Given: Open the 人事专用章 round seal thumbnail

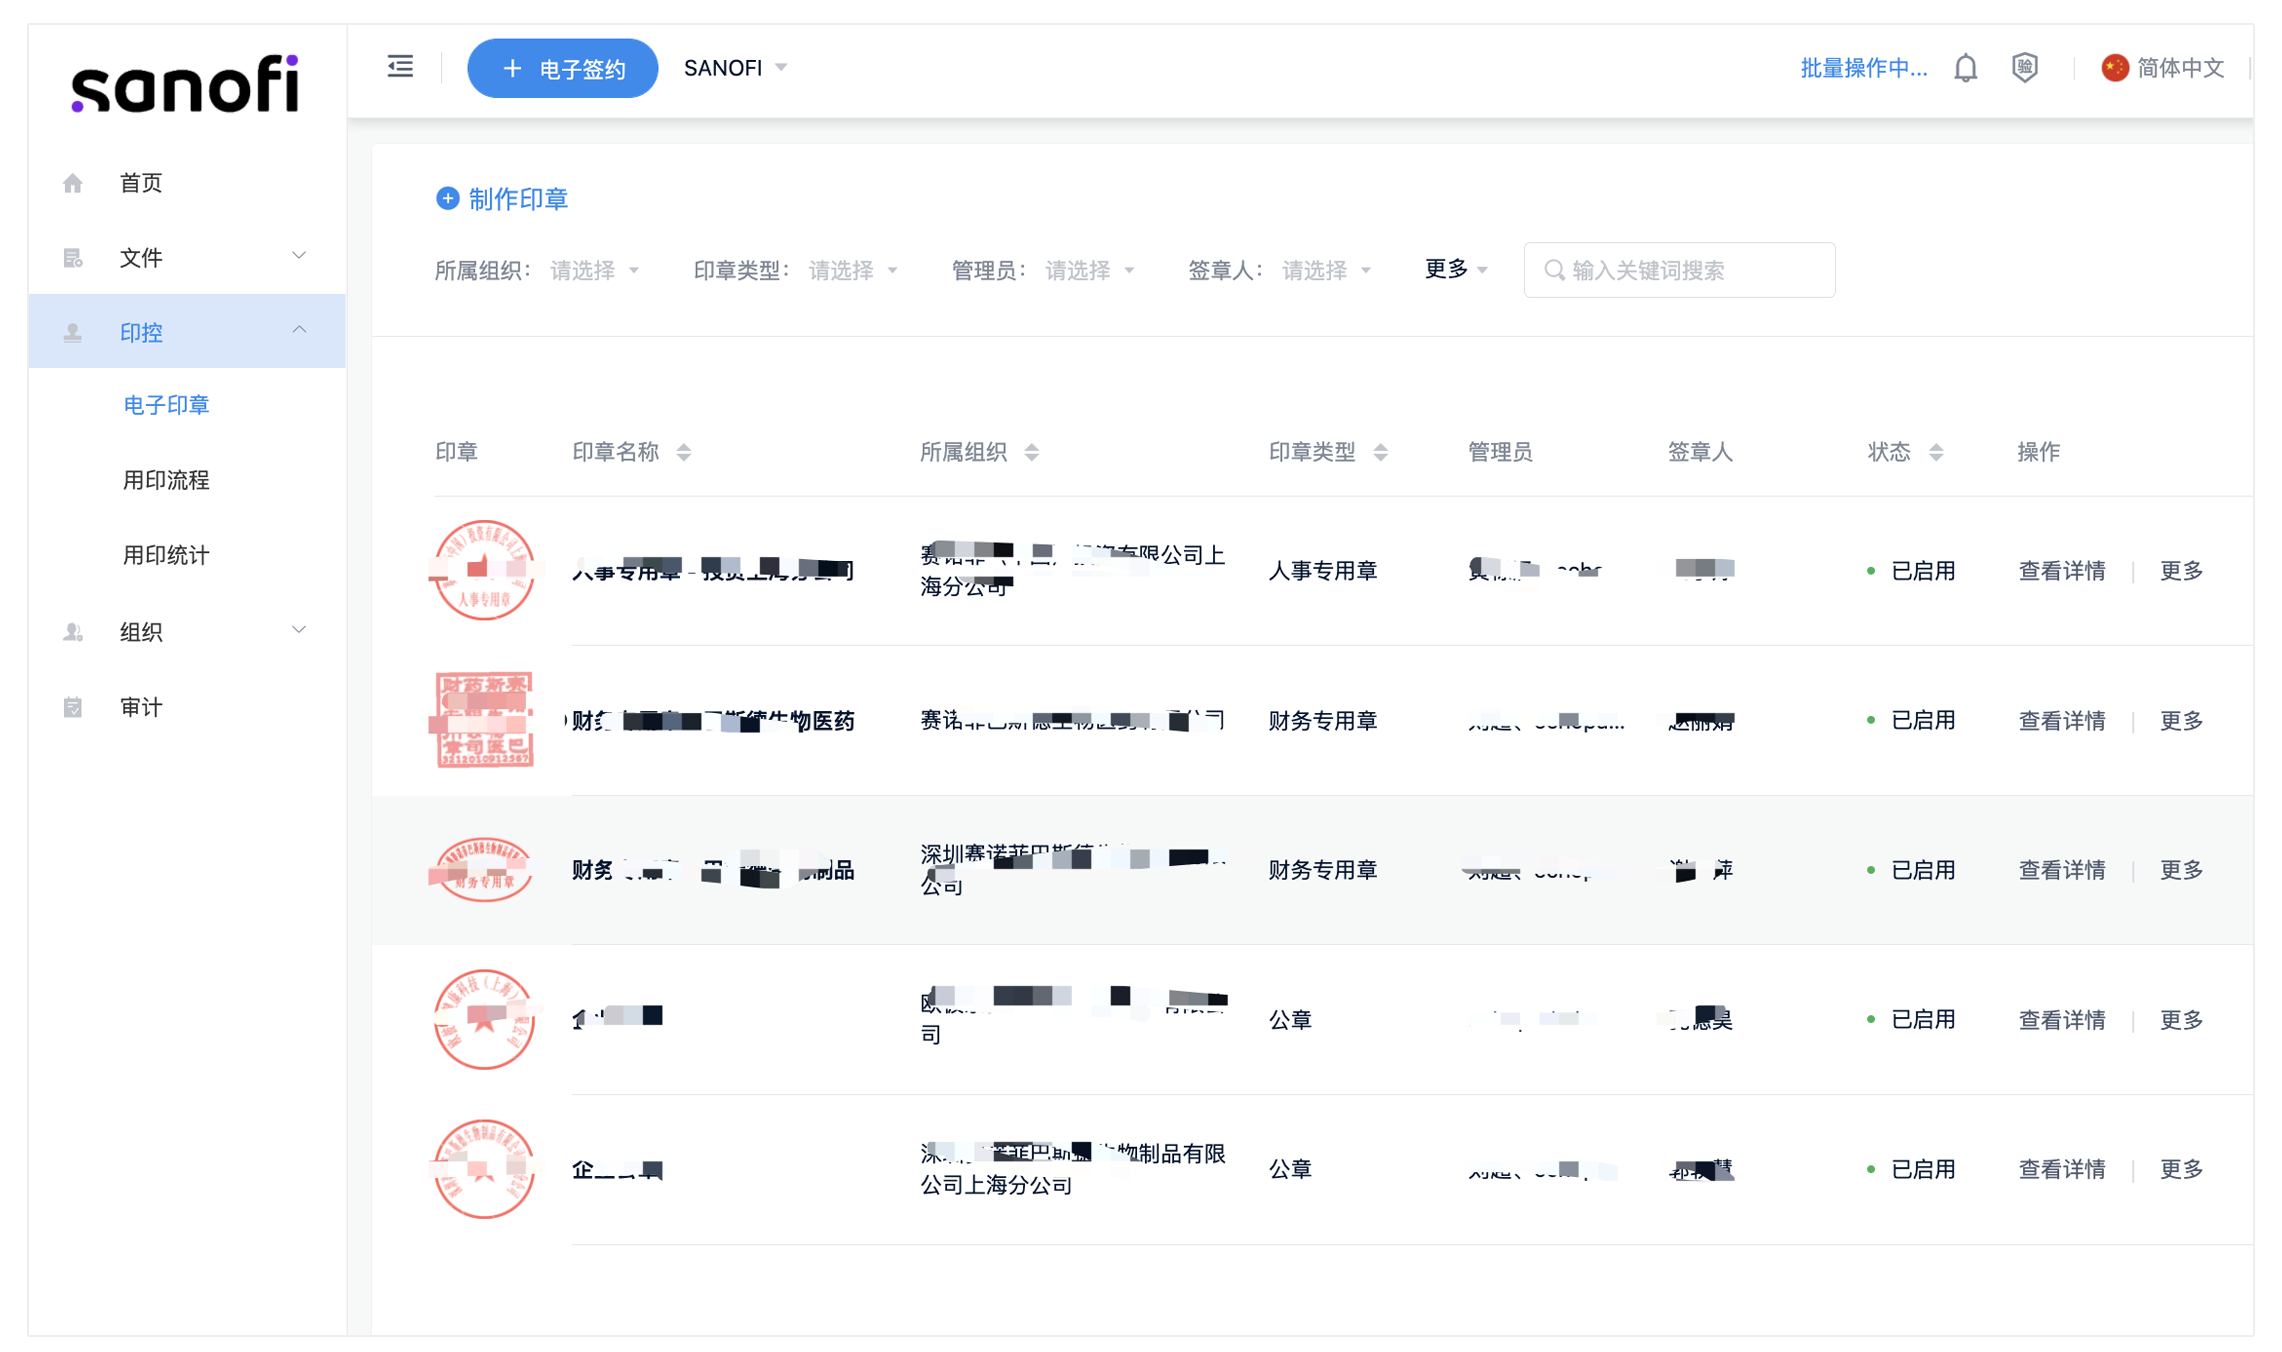Looking at the screenshot, I should 483,570.
